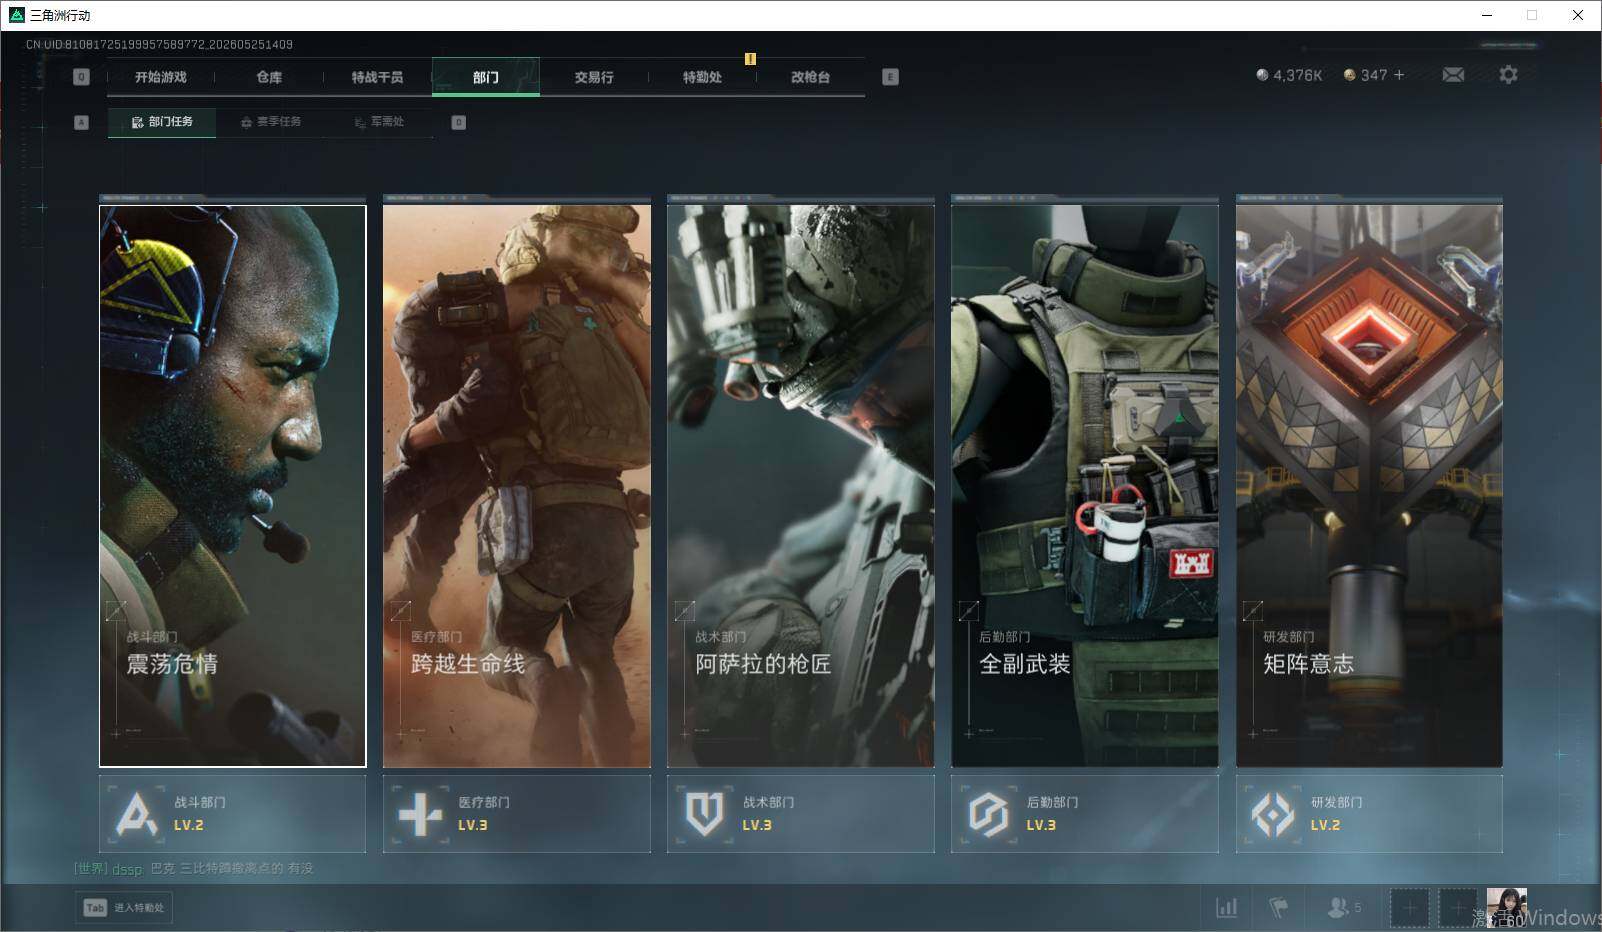Select the 部门任务 sub-tab
This screenshot has width=1602, height=932.
(162, 122)
